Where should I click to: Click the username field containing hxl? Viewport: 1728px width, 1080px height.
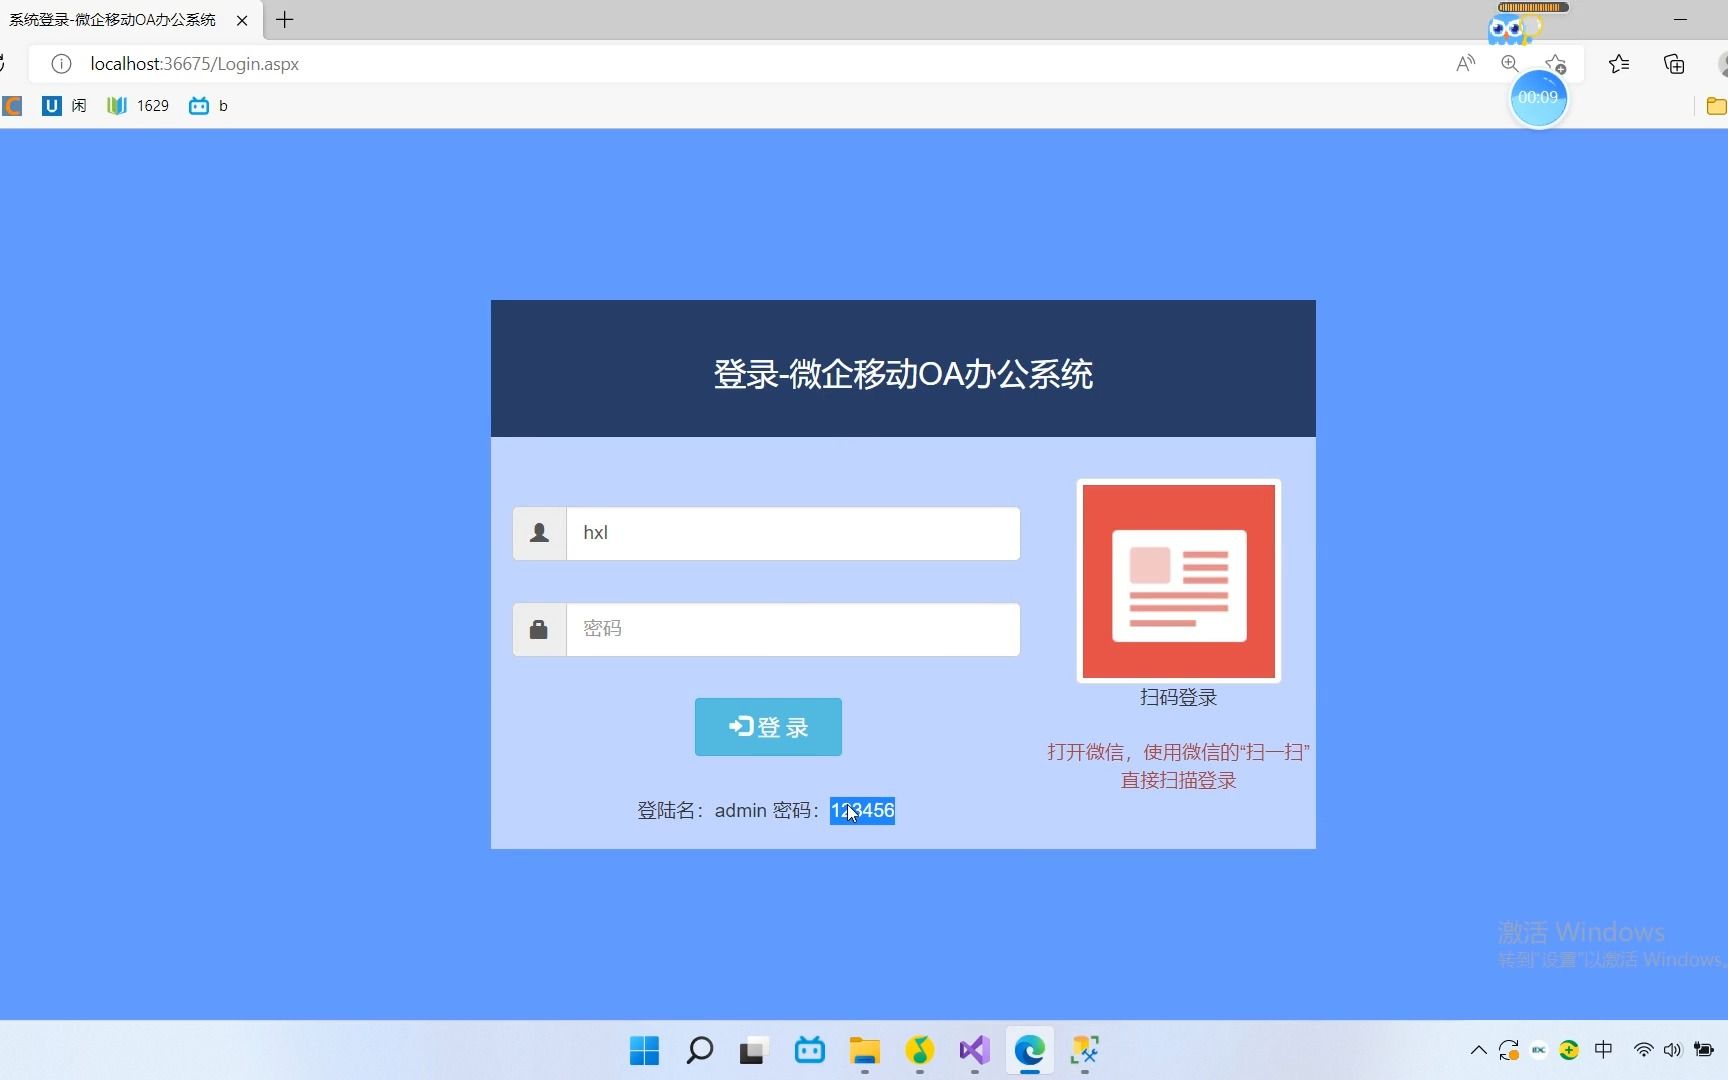pos(793,533)
